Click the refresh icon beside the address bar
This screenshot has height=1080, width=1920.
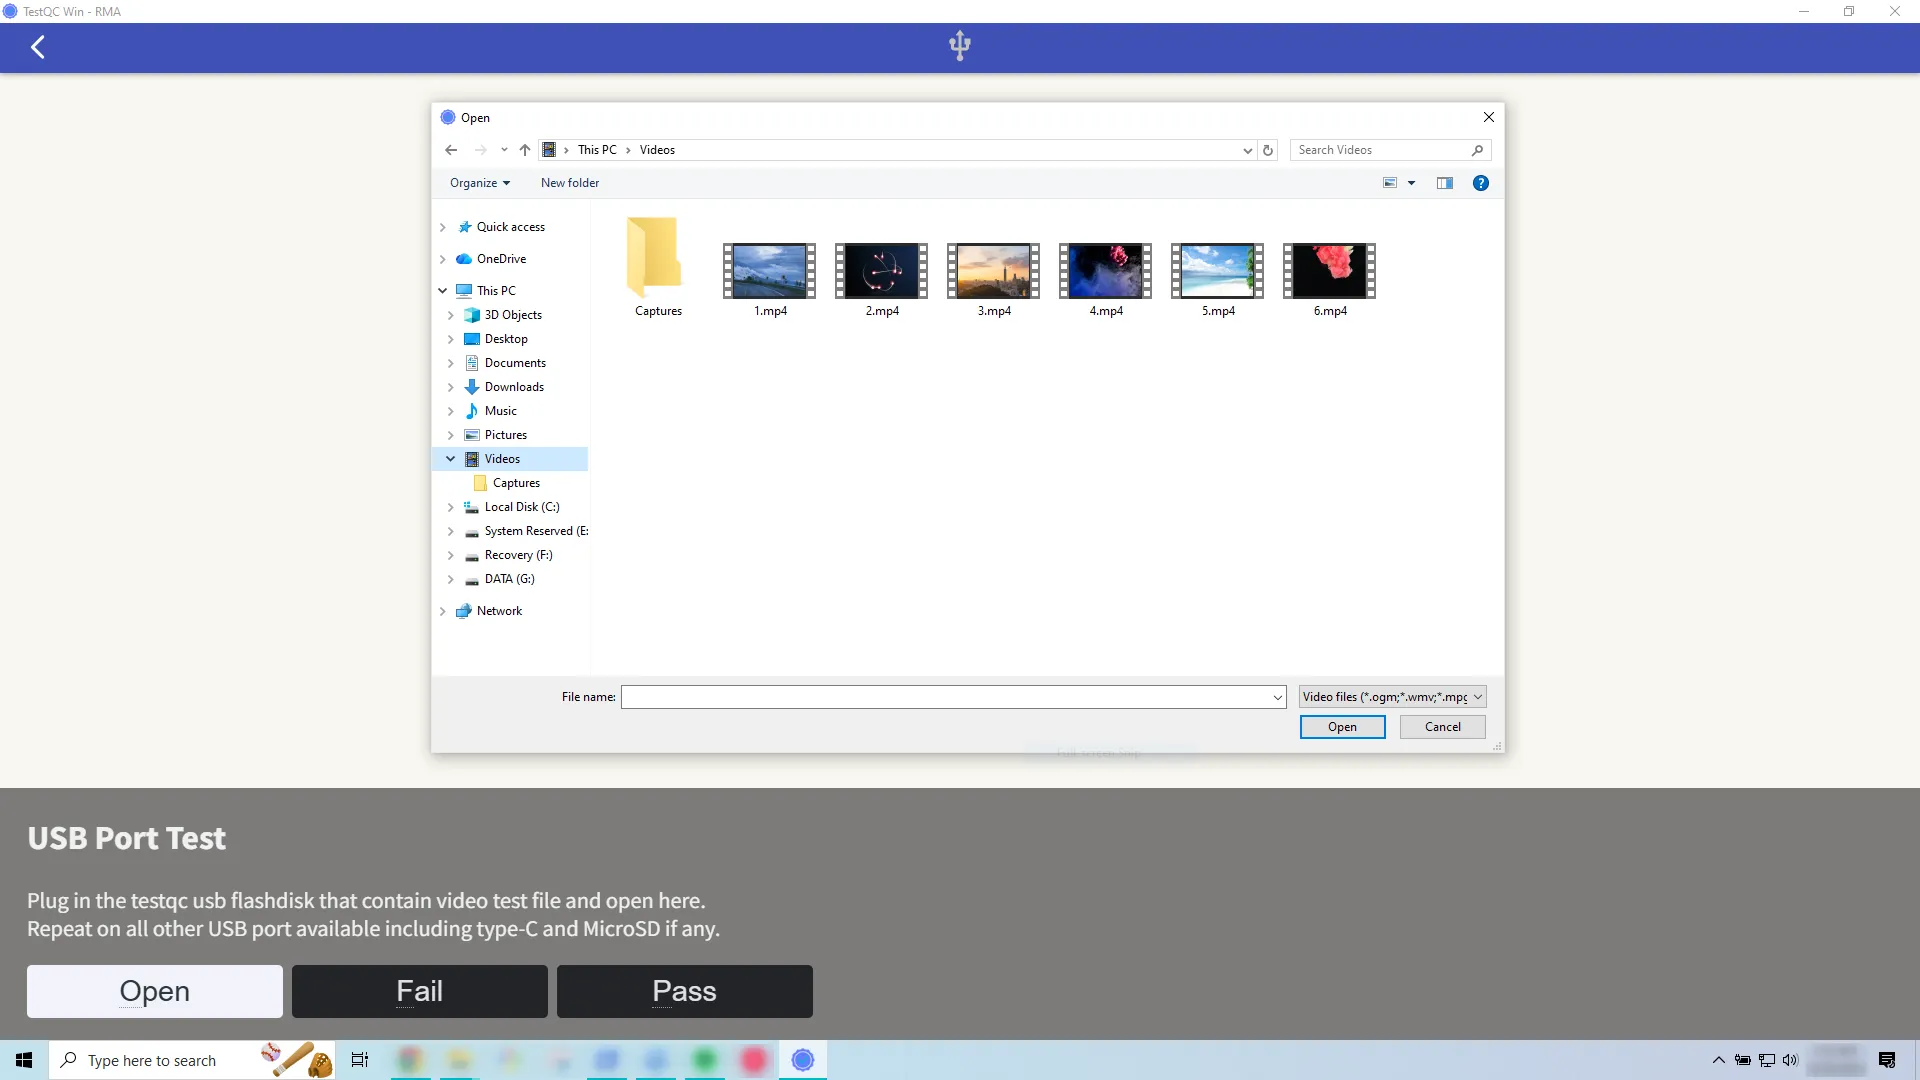click(1267, 150)
